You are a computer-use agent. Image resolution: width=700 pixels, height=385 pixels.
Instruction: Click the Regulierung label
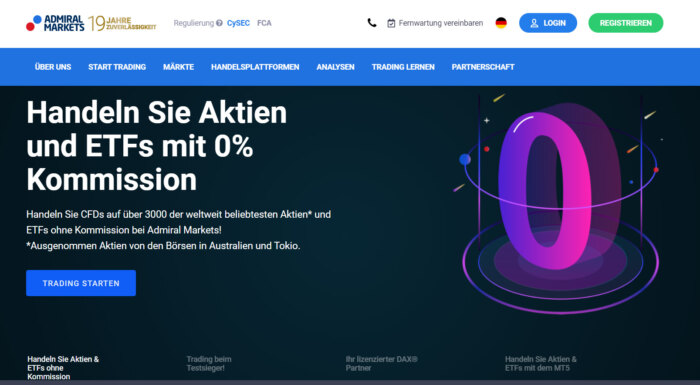pos(194,23)
